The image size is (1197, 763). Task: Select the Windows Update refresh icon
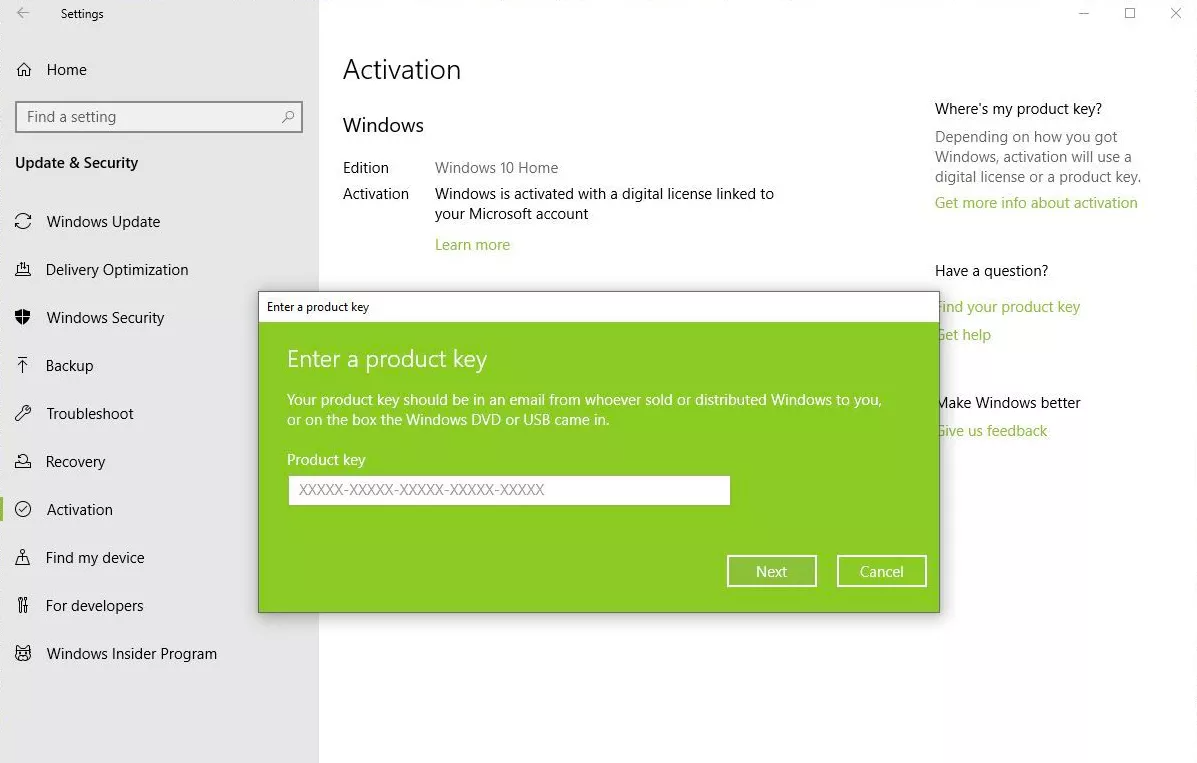[23, 221]
